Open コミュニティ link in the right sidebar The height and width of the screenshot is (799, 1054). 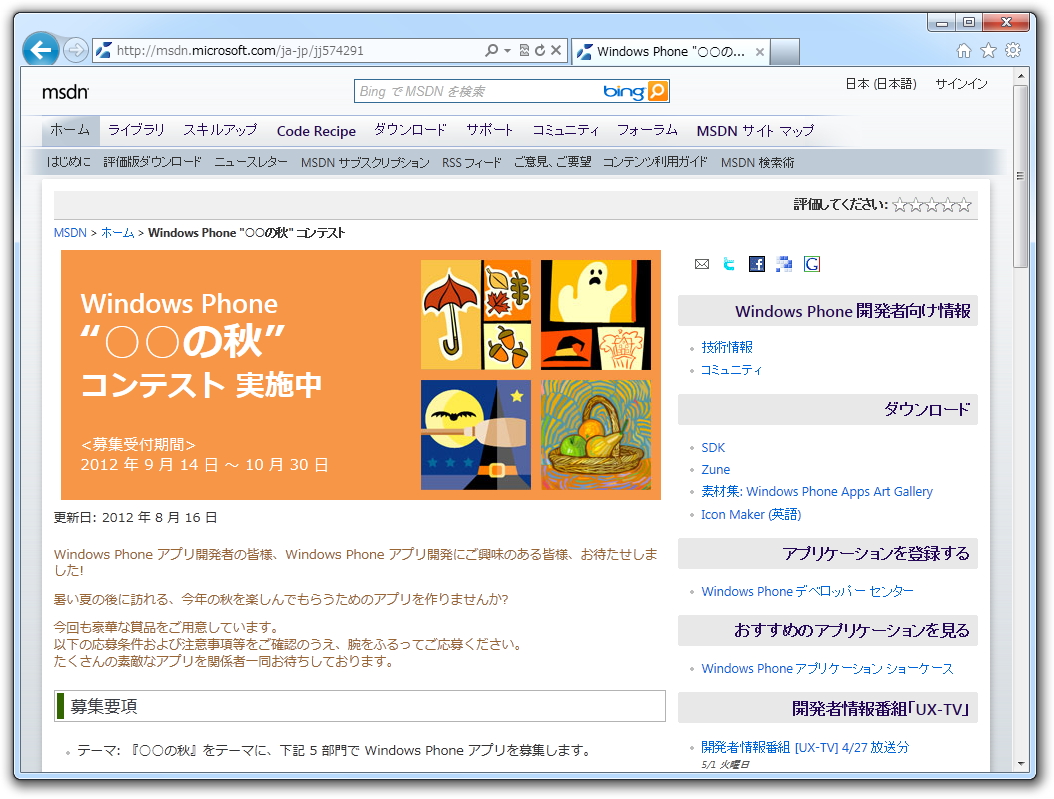(x=731, y=370)
